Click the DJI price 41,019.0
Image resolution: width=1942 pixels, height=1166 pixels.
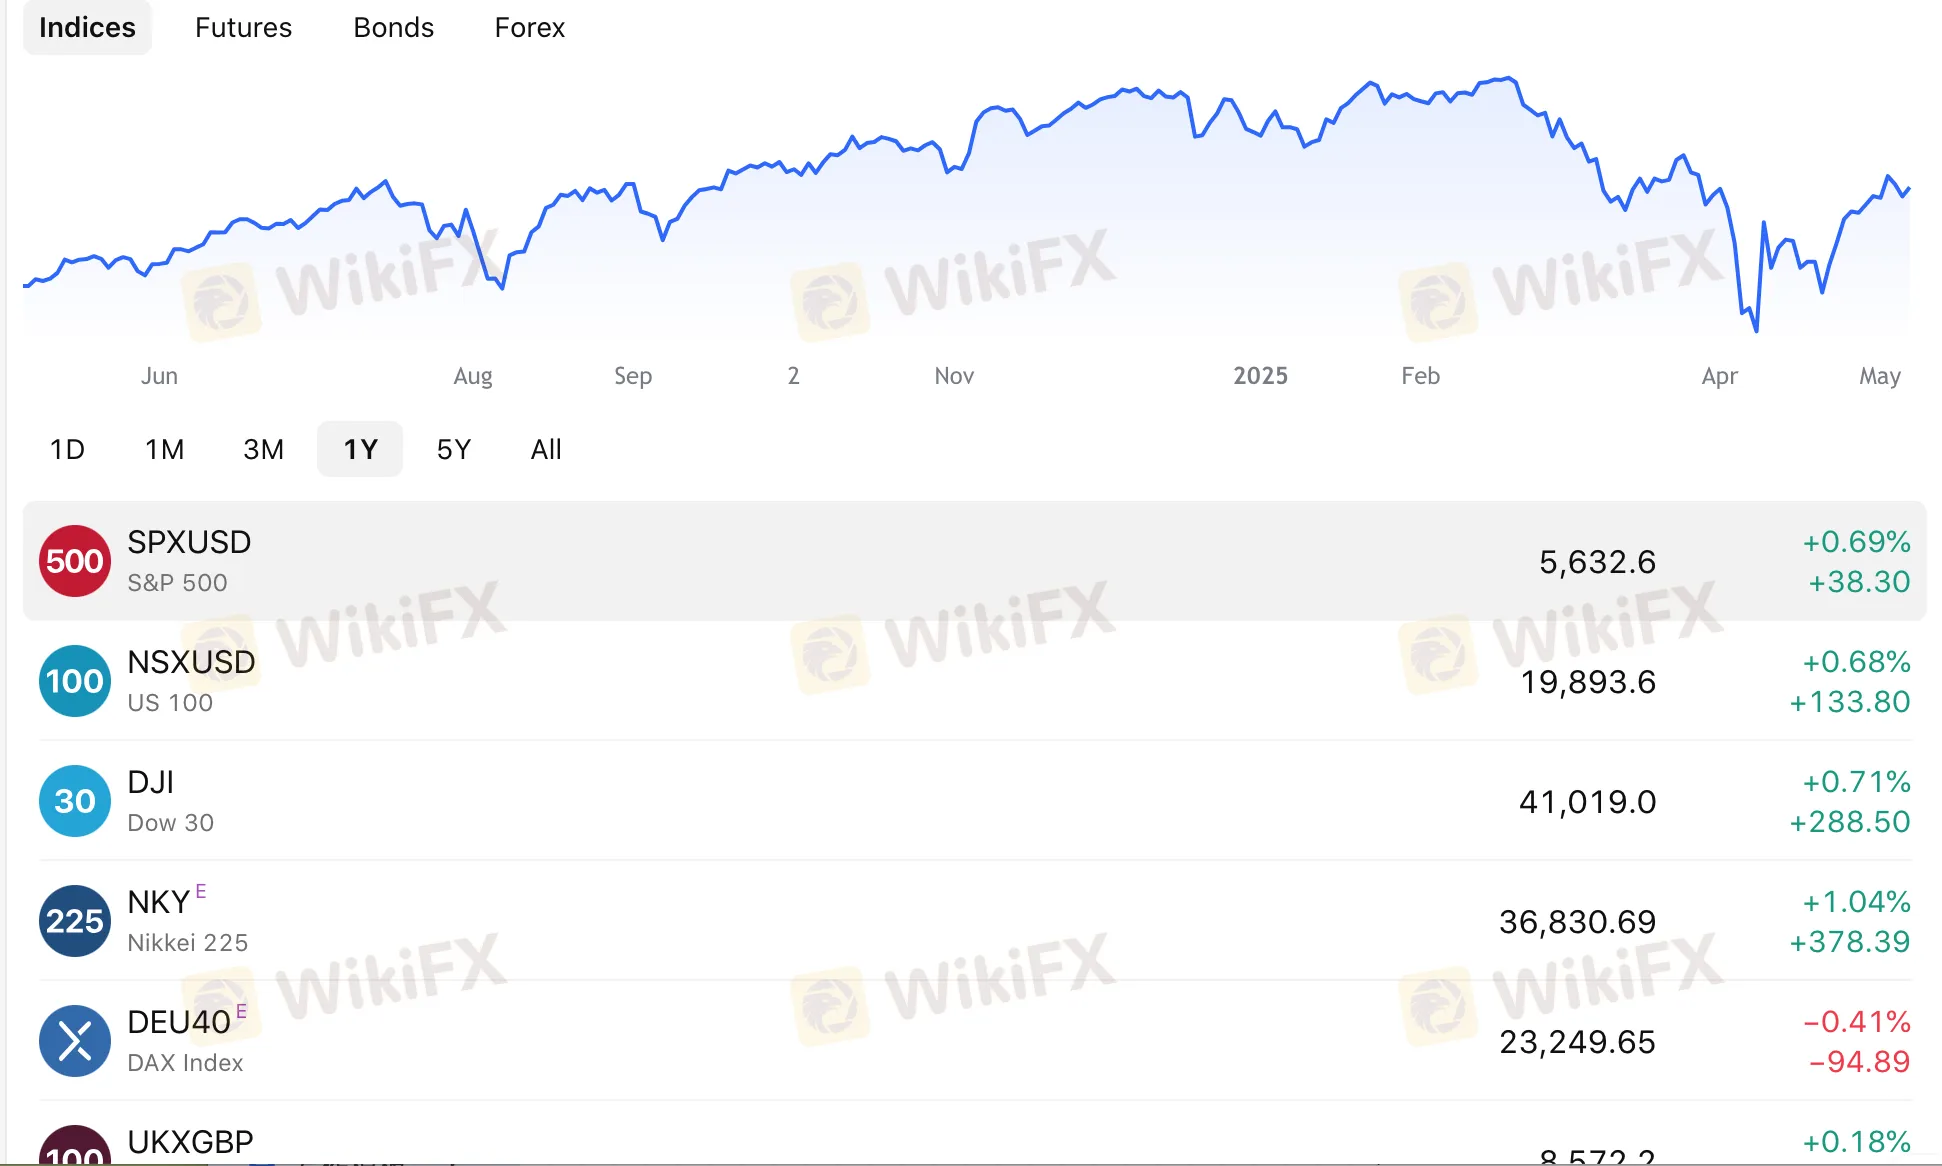tap(1587, 802)
